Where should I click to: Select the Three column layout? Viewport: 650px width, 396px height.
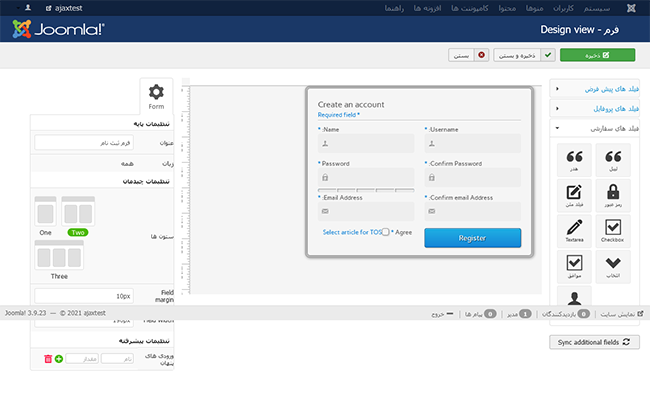click(59, 260)
